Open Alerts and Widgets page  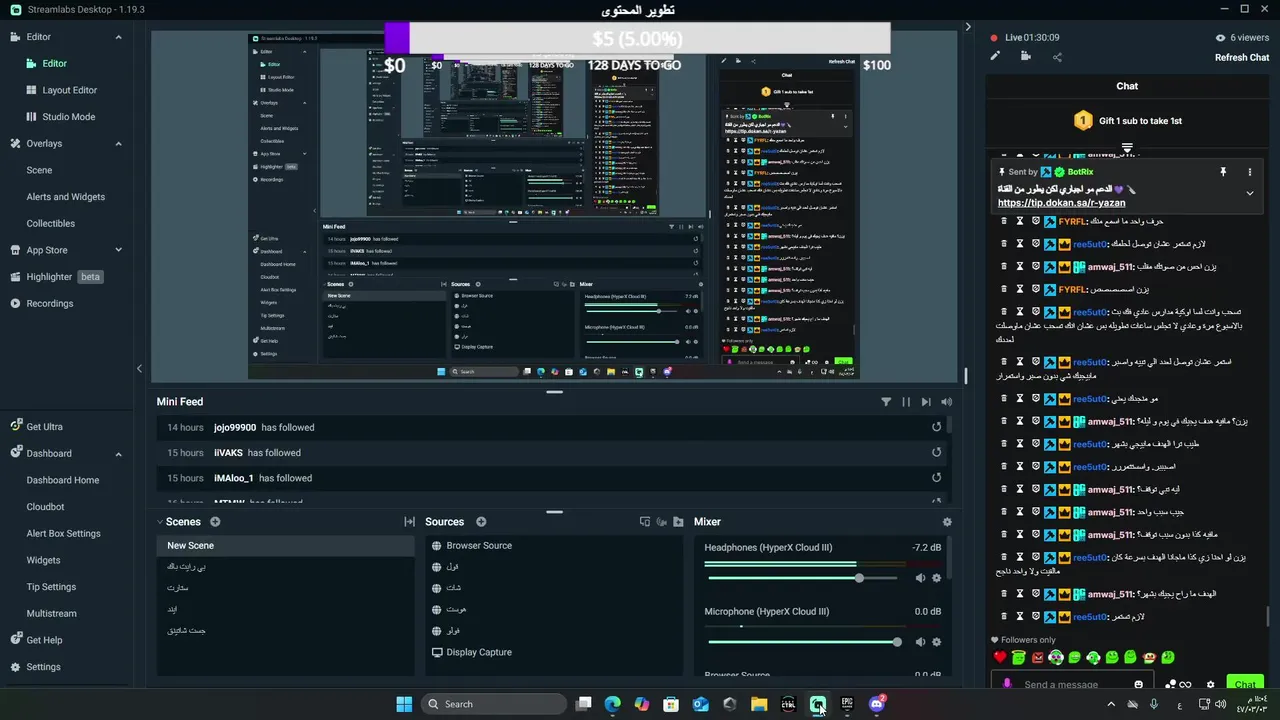(65, 197)
